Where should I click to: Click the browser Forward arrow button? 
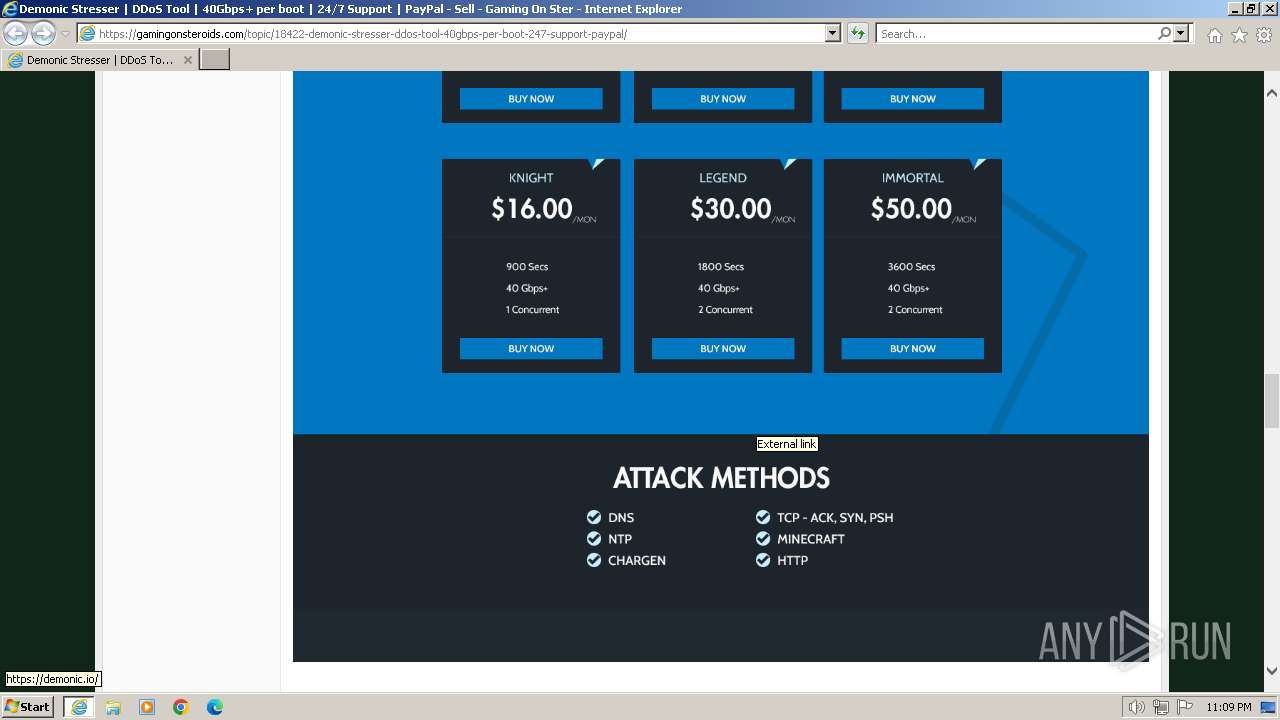(x=43, y=34)
